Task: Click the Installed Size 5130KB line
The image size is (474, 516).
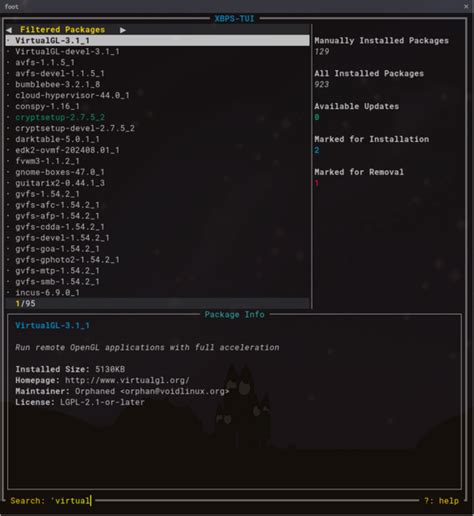Action: [x=70, y=369]
